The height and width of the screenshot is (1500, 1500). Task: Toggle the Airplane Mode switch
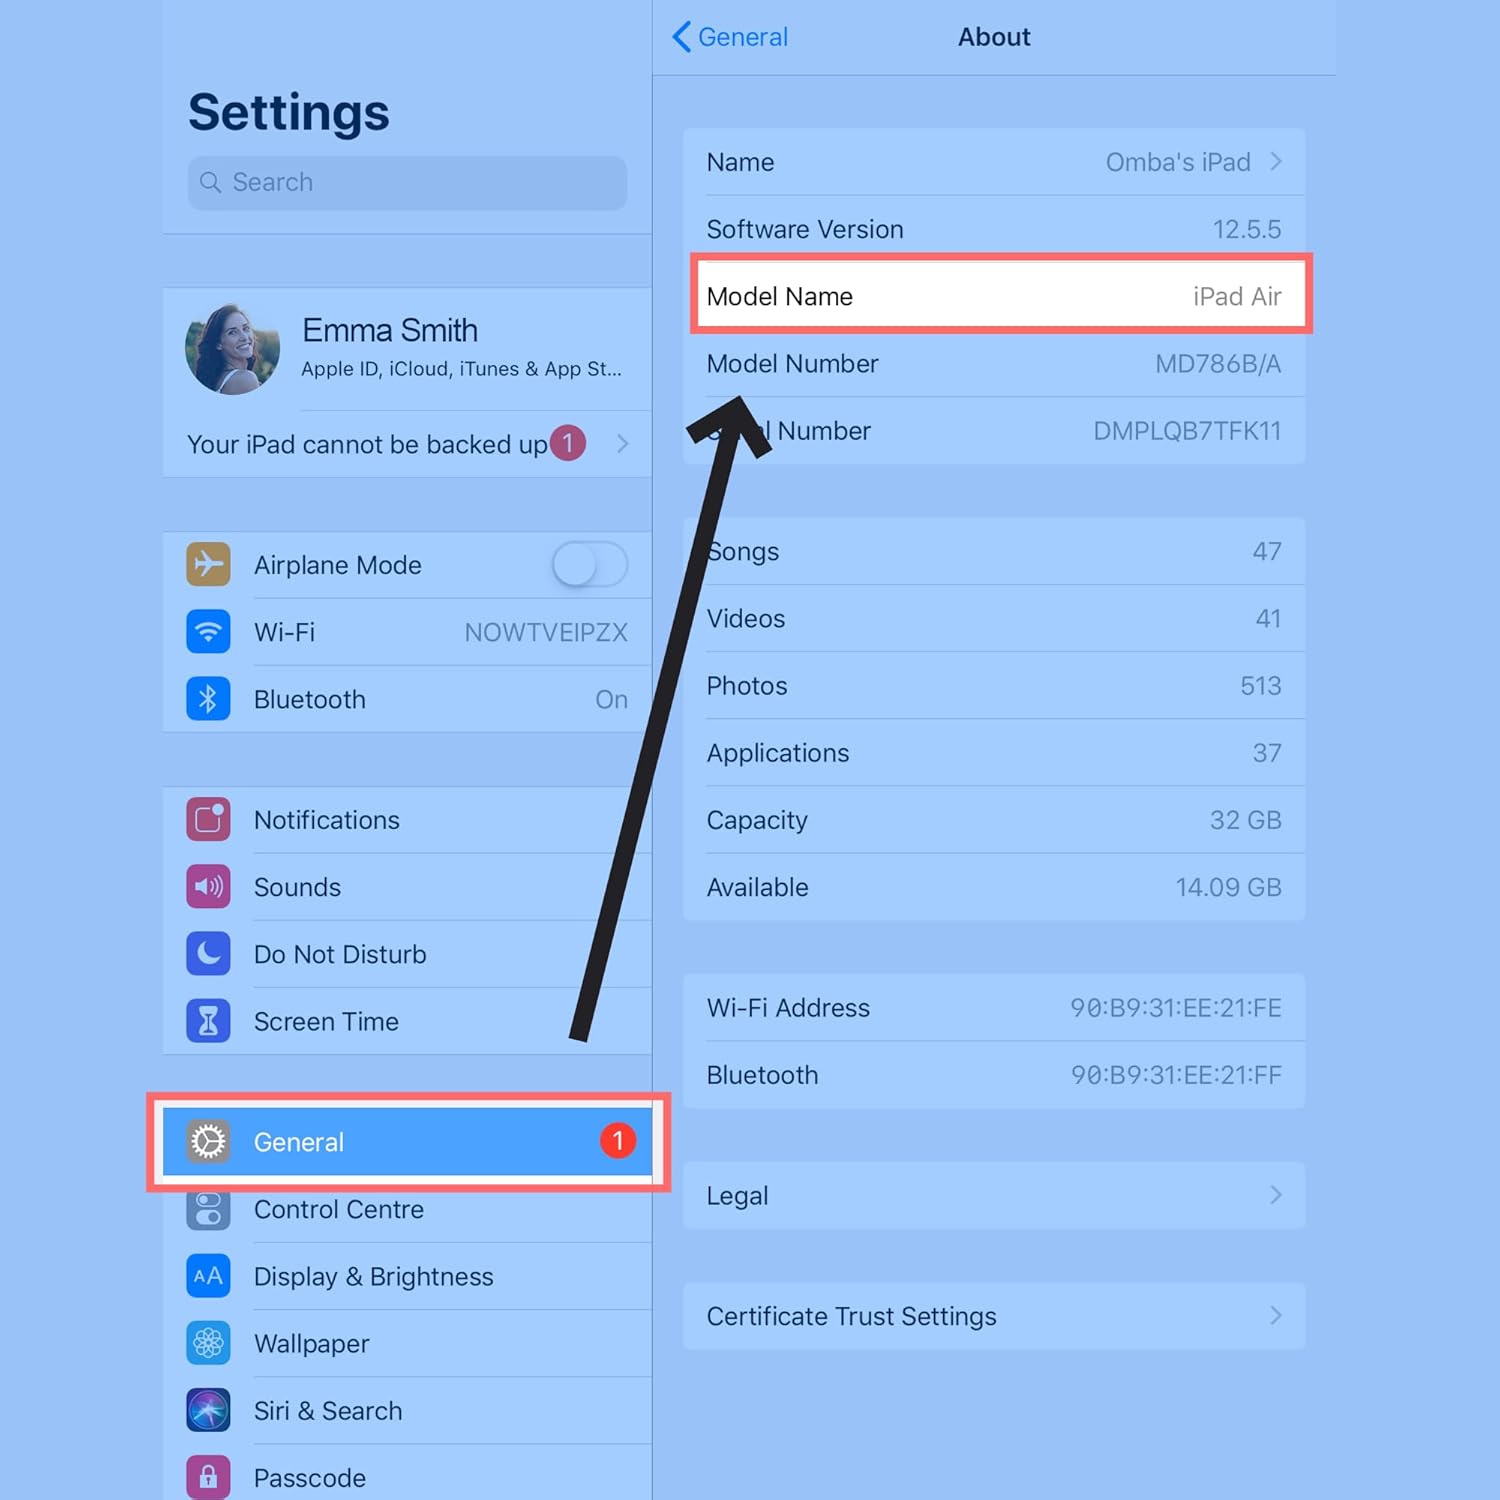click(589, 565)
